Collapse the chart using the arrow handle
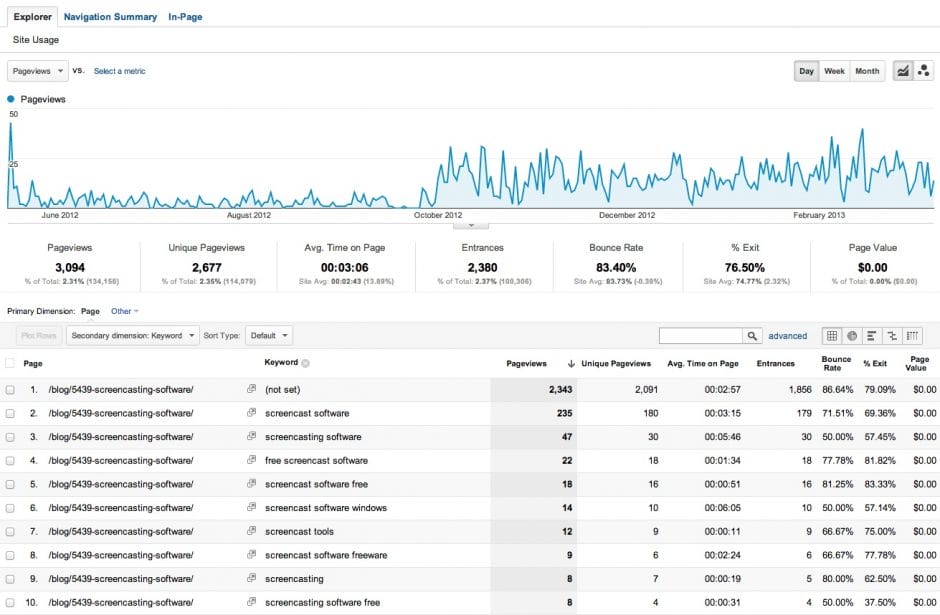This screenshot has width=940, height=615. click(471, 225)
